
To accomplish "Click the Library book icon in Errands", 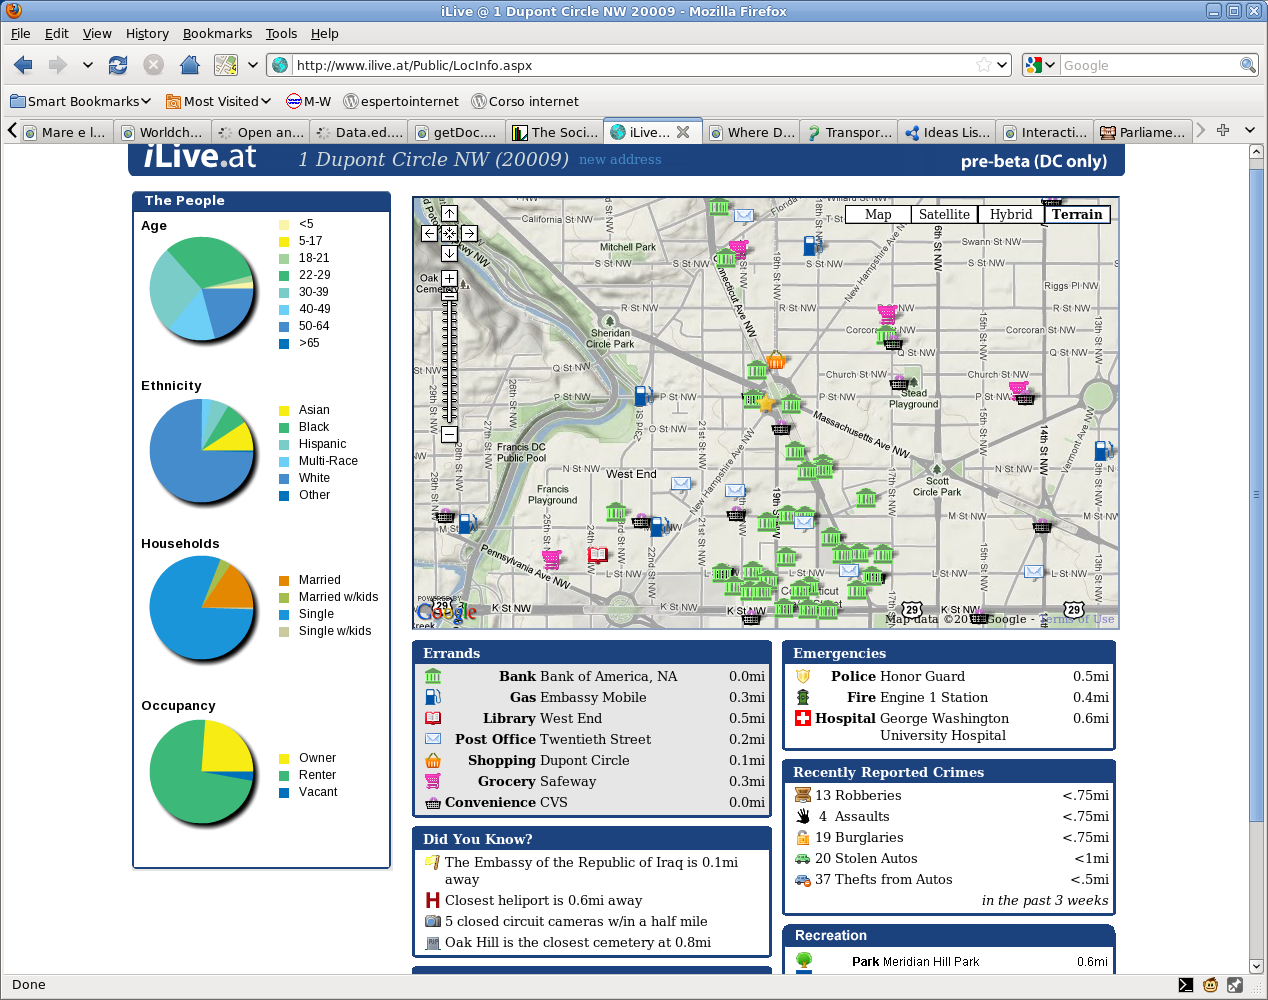I will (x=433, y=718).
